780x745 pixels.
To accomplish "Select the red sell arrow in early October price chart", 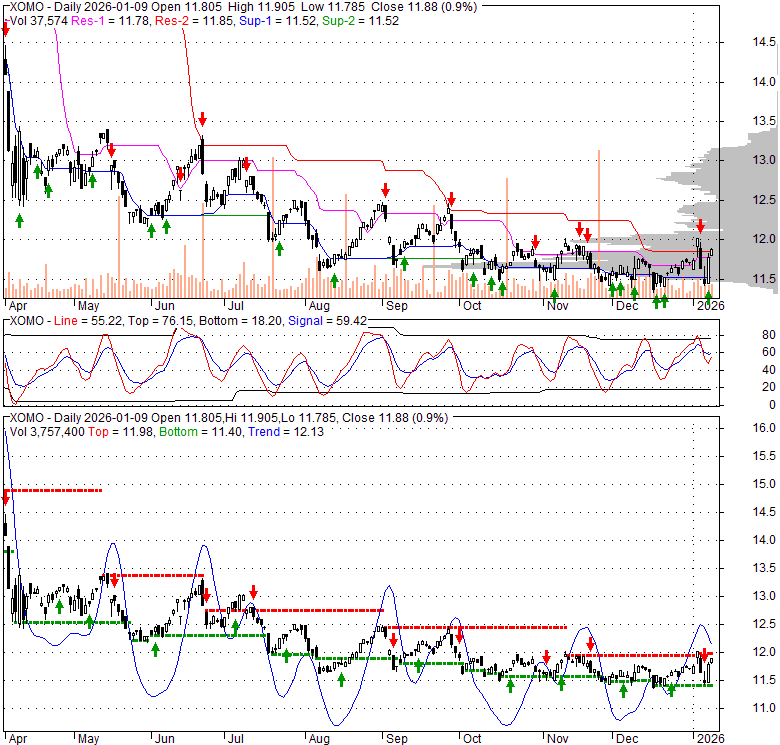I will point(451,199).
